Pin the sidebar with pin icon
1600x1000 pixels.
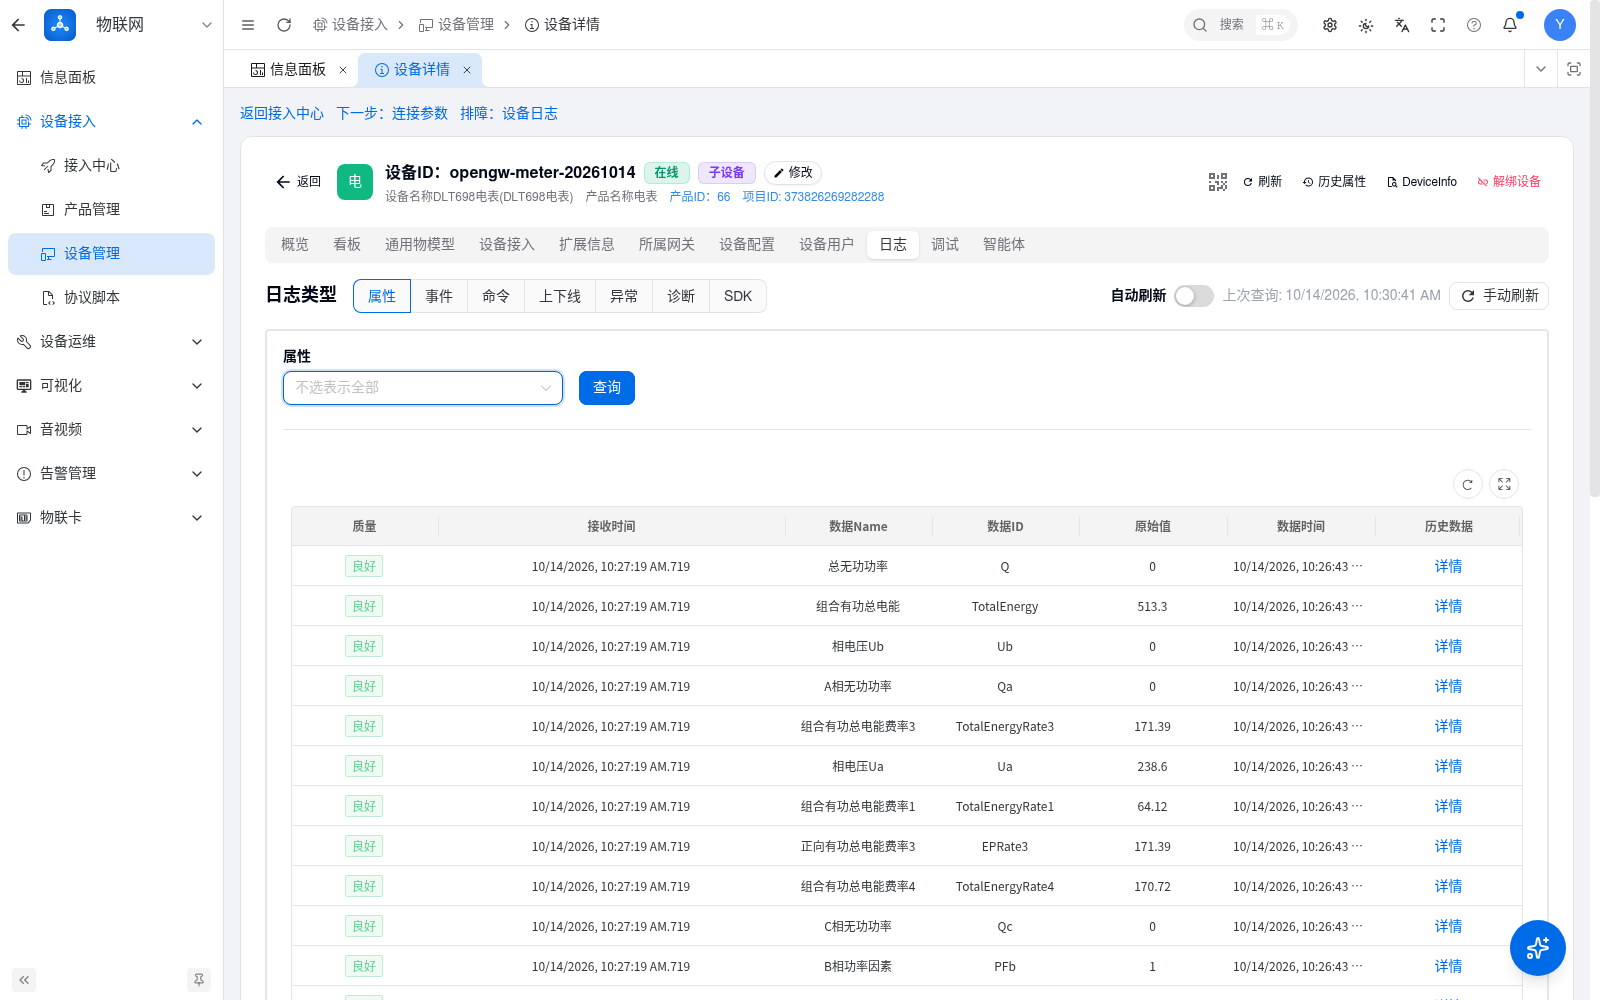(x=199, y=980)
